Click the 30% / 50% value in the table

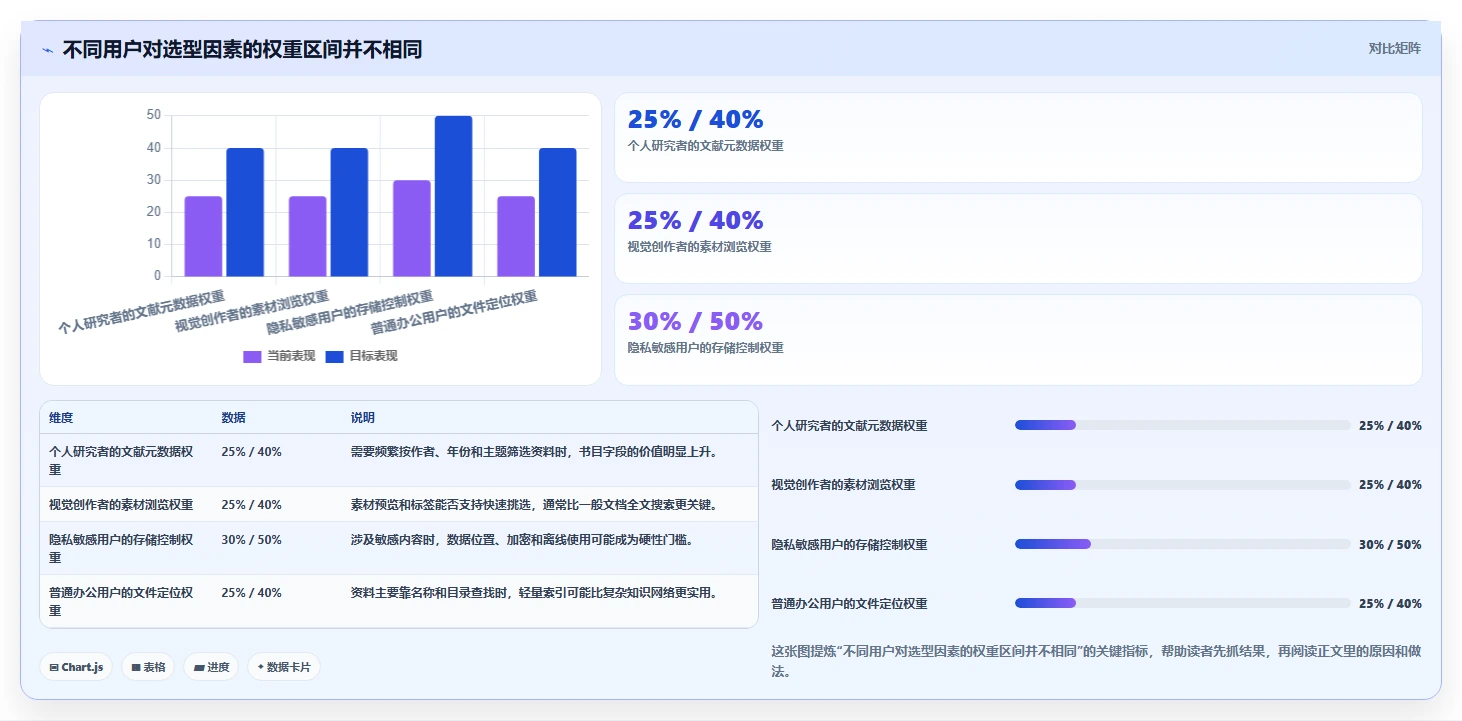click(251, 540)
